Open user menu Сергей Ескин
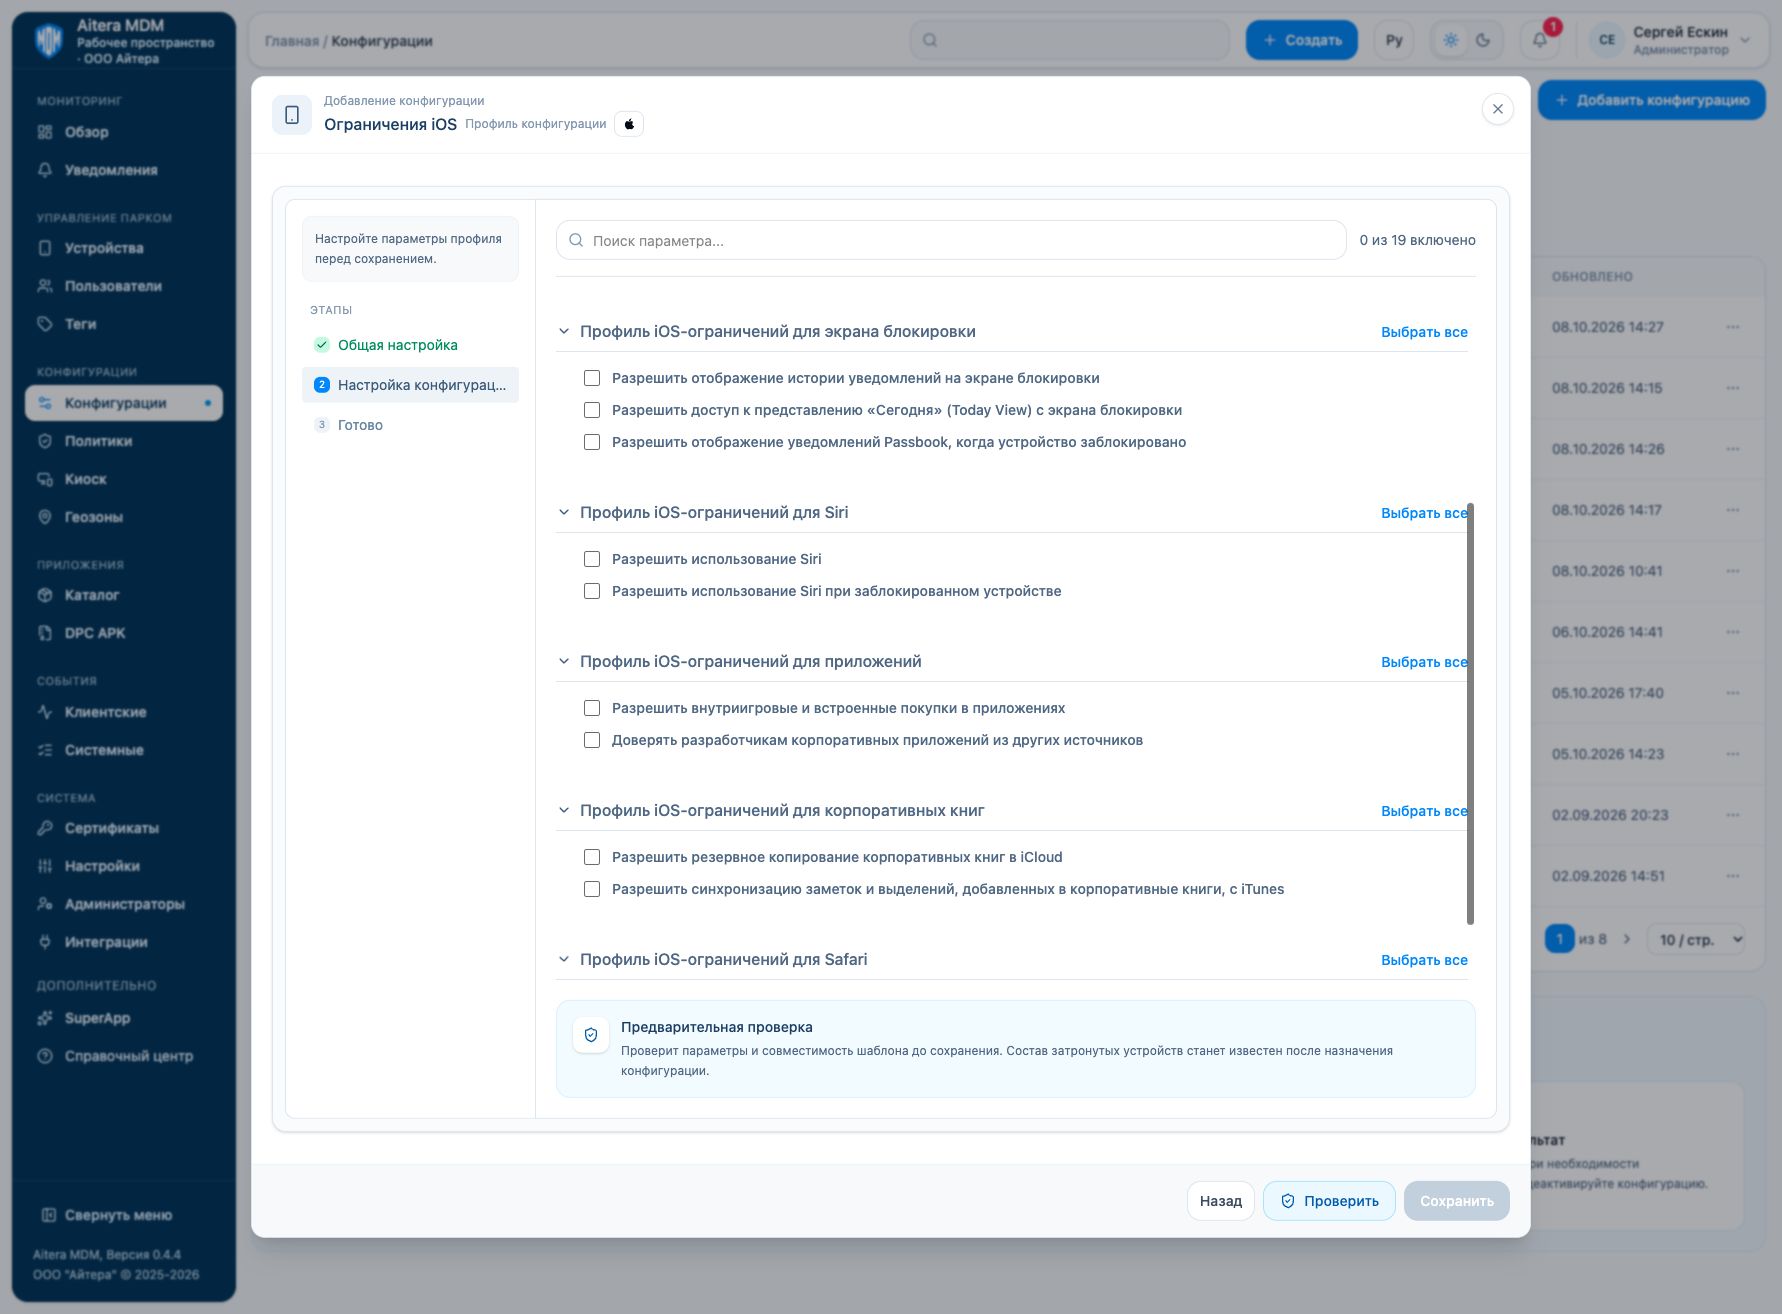This screenshot has width=1782, height=1314. pyautogui.click(x=1670, y=40)
